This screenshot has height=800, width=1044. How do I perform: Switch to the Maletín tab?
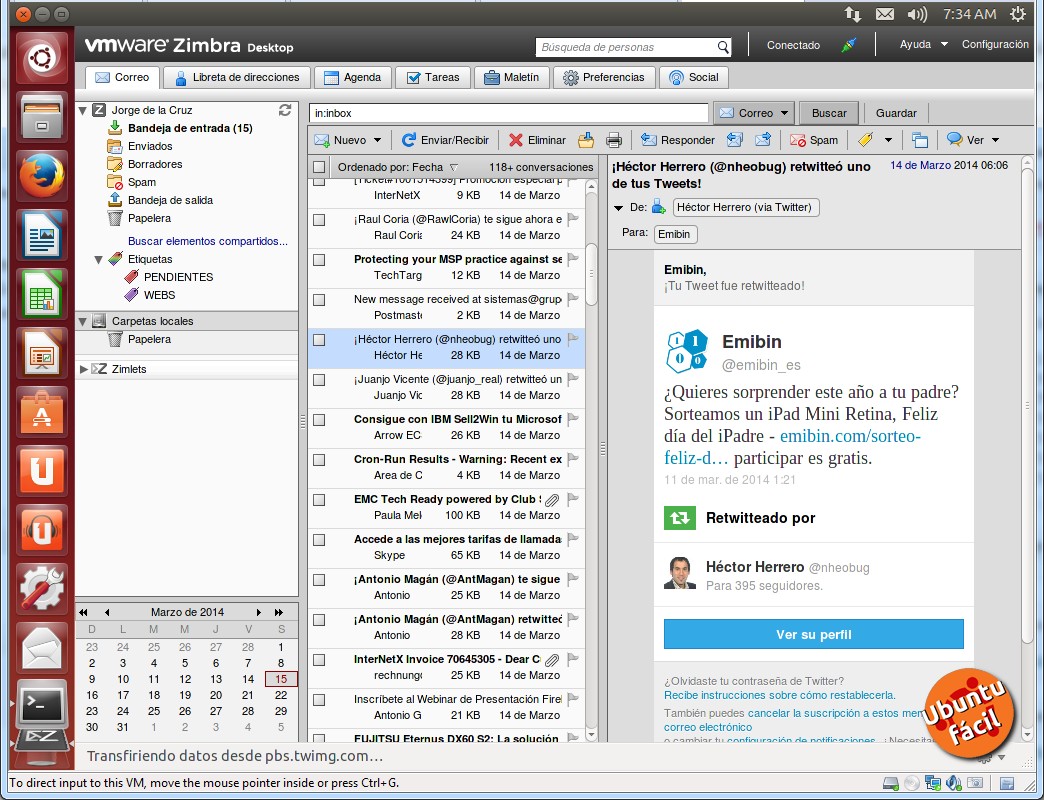tap(511, 77)
